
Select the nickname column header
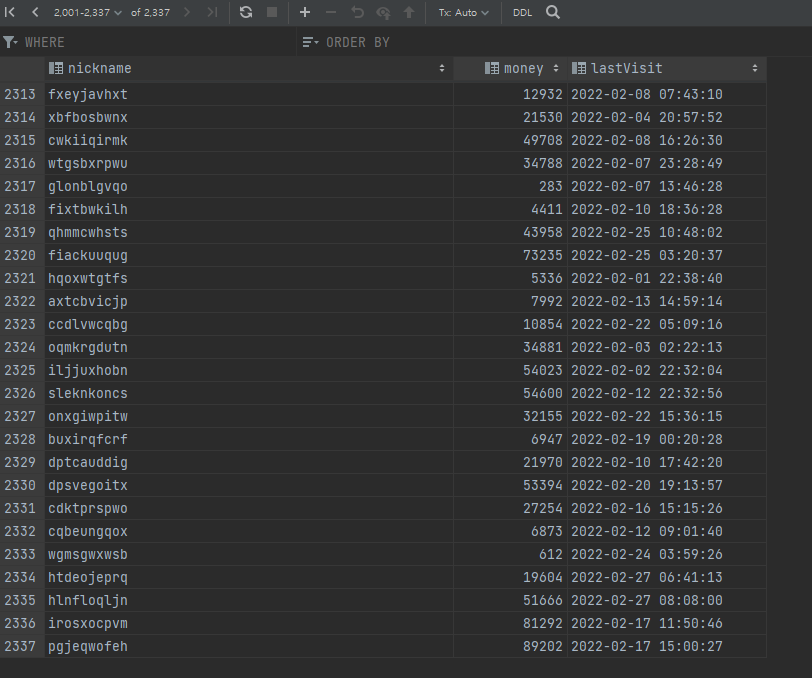click(249, 68)
